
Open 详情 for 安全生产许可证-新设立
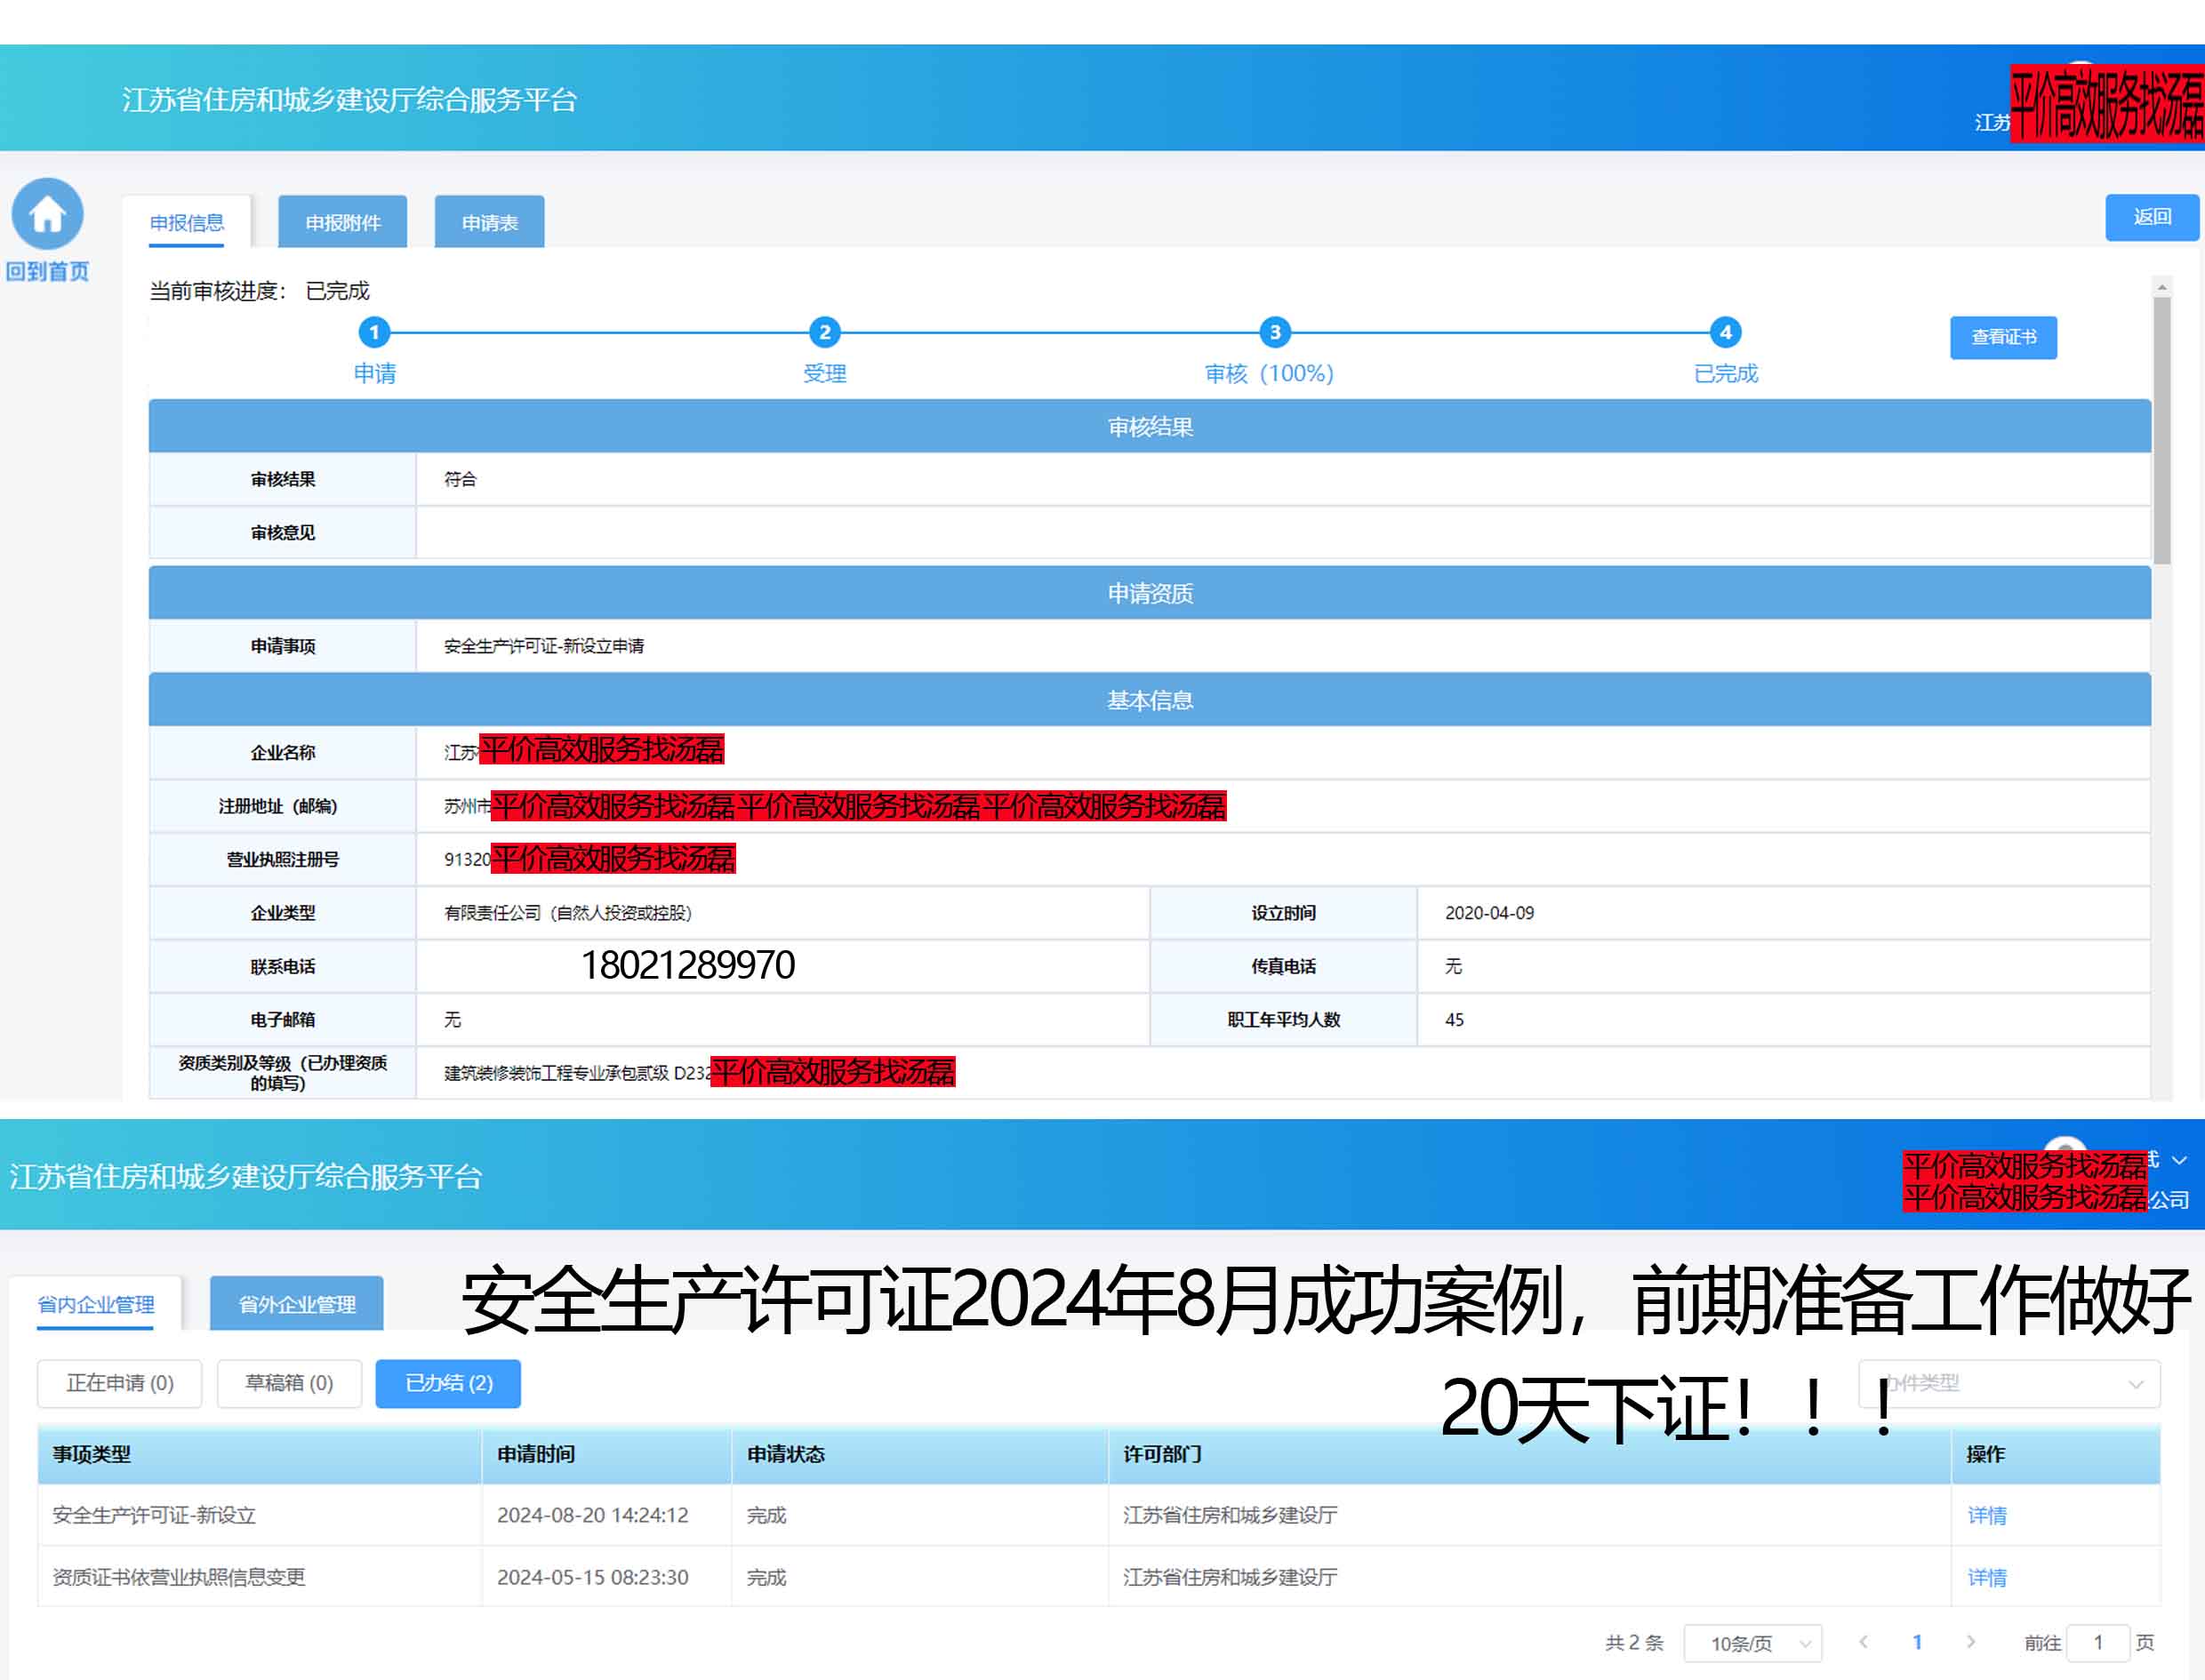[1986, 1516]
